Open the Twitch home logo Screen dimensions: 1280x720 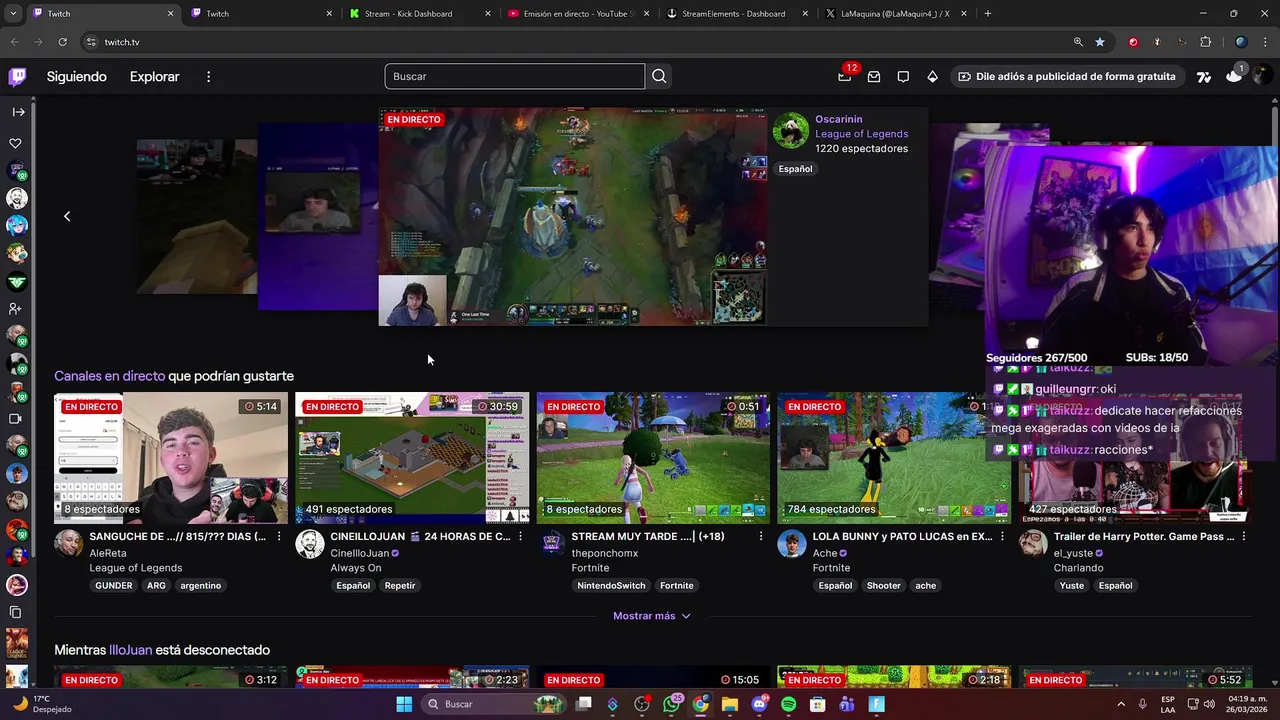[17, 76]
